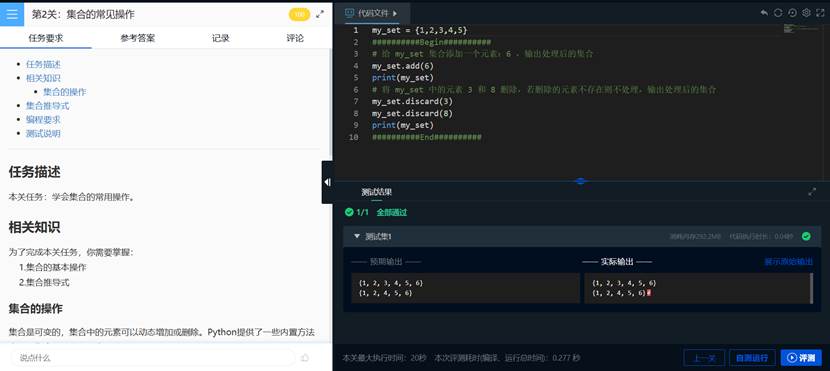Click the code file icon in the editor tab

(x=350, y=13)
